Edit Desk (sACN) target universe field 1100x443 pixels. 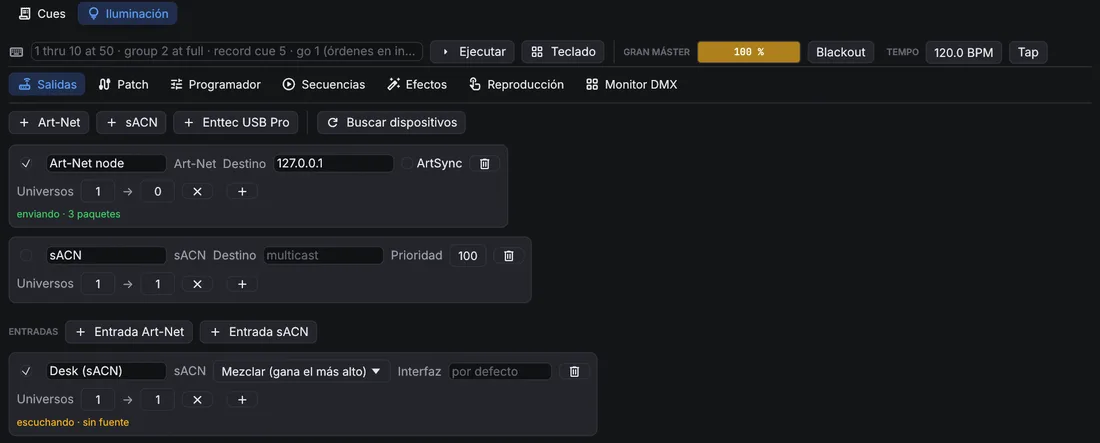pos(158,399)
